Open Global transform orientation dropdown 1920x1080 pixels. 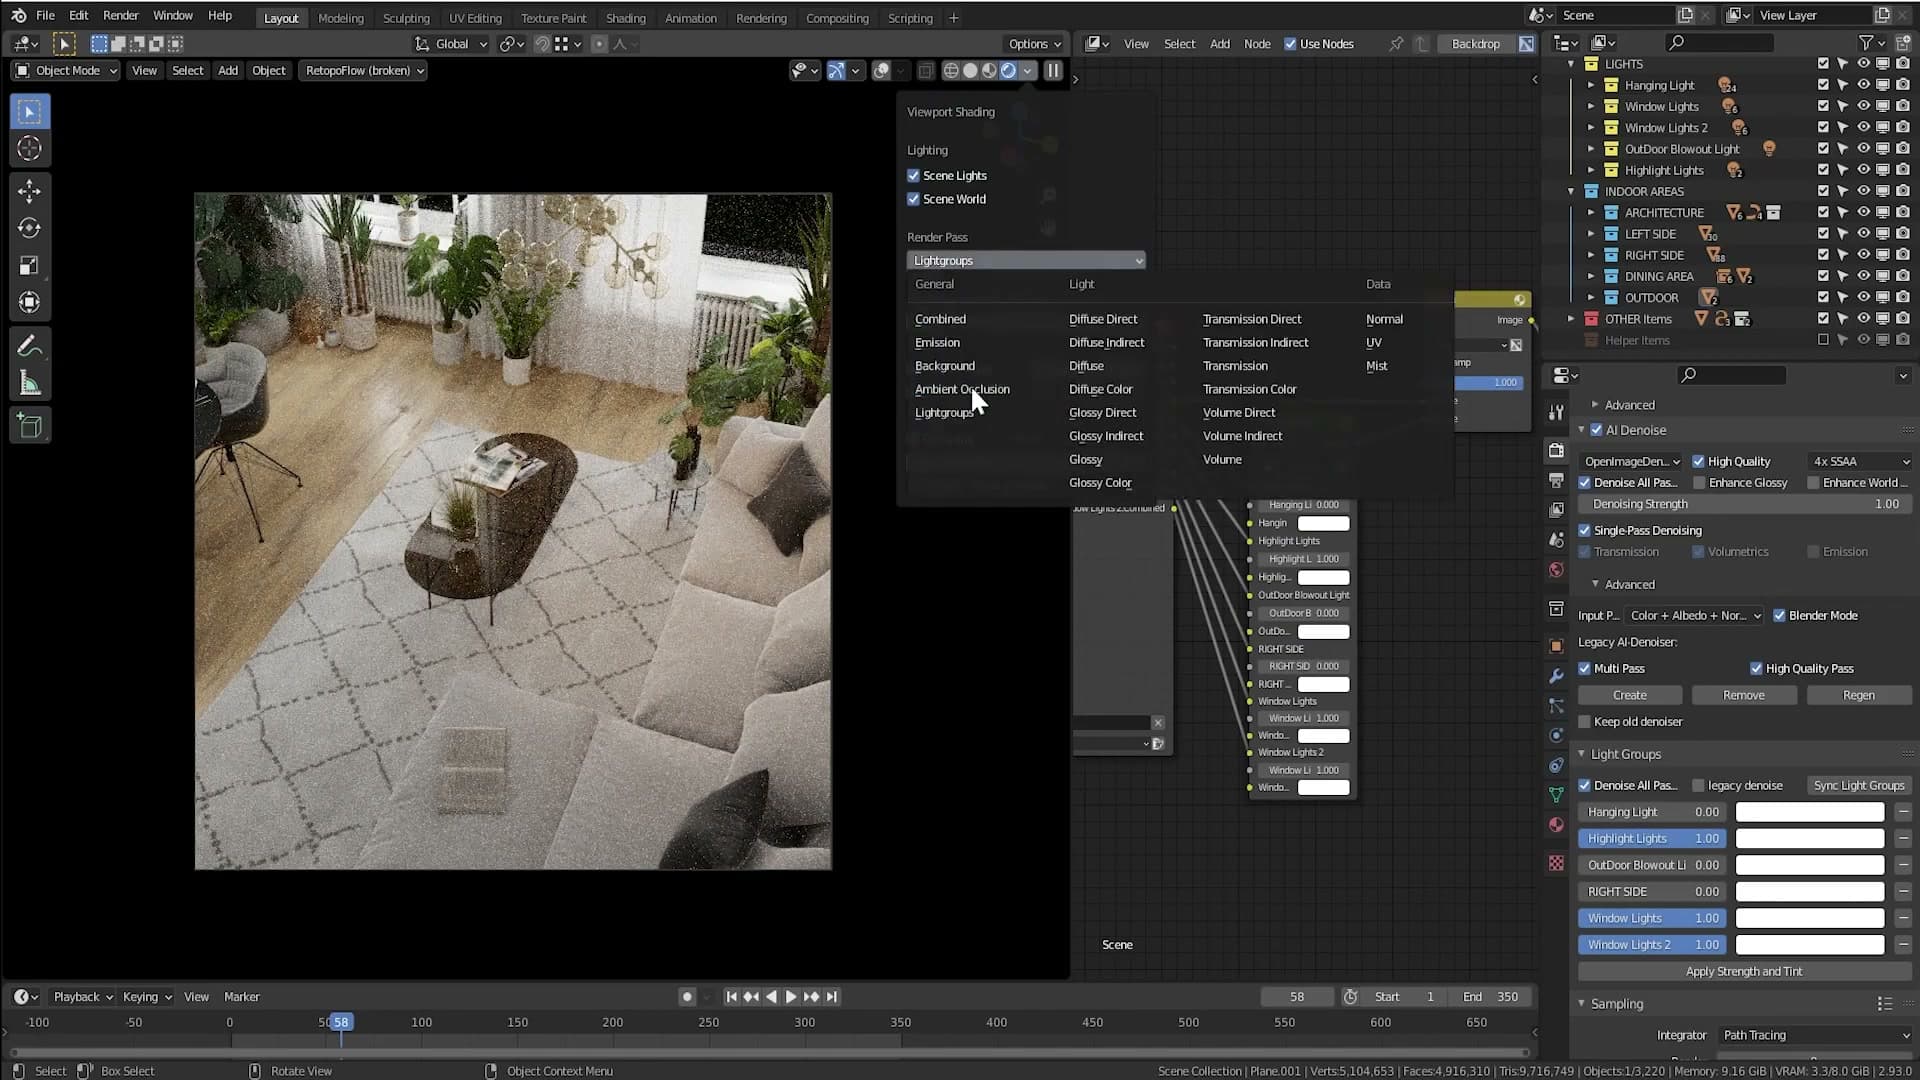tap(451, 44)
